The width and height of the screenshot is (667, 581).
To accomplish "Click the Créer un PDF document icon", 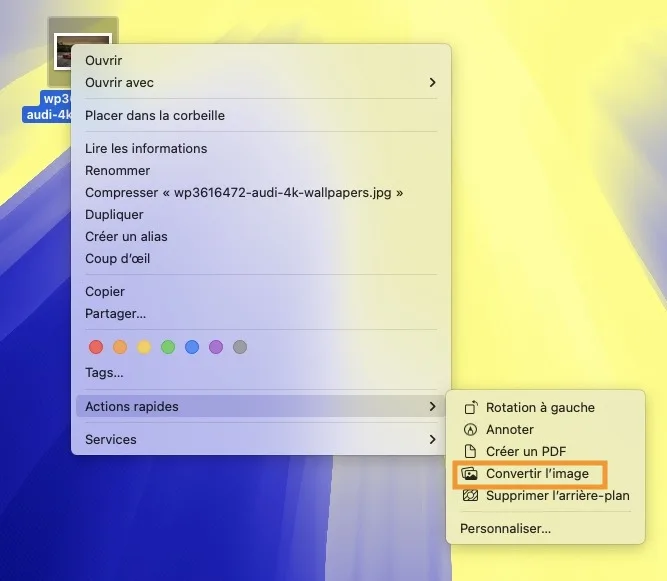I will coord(470,451).
